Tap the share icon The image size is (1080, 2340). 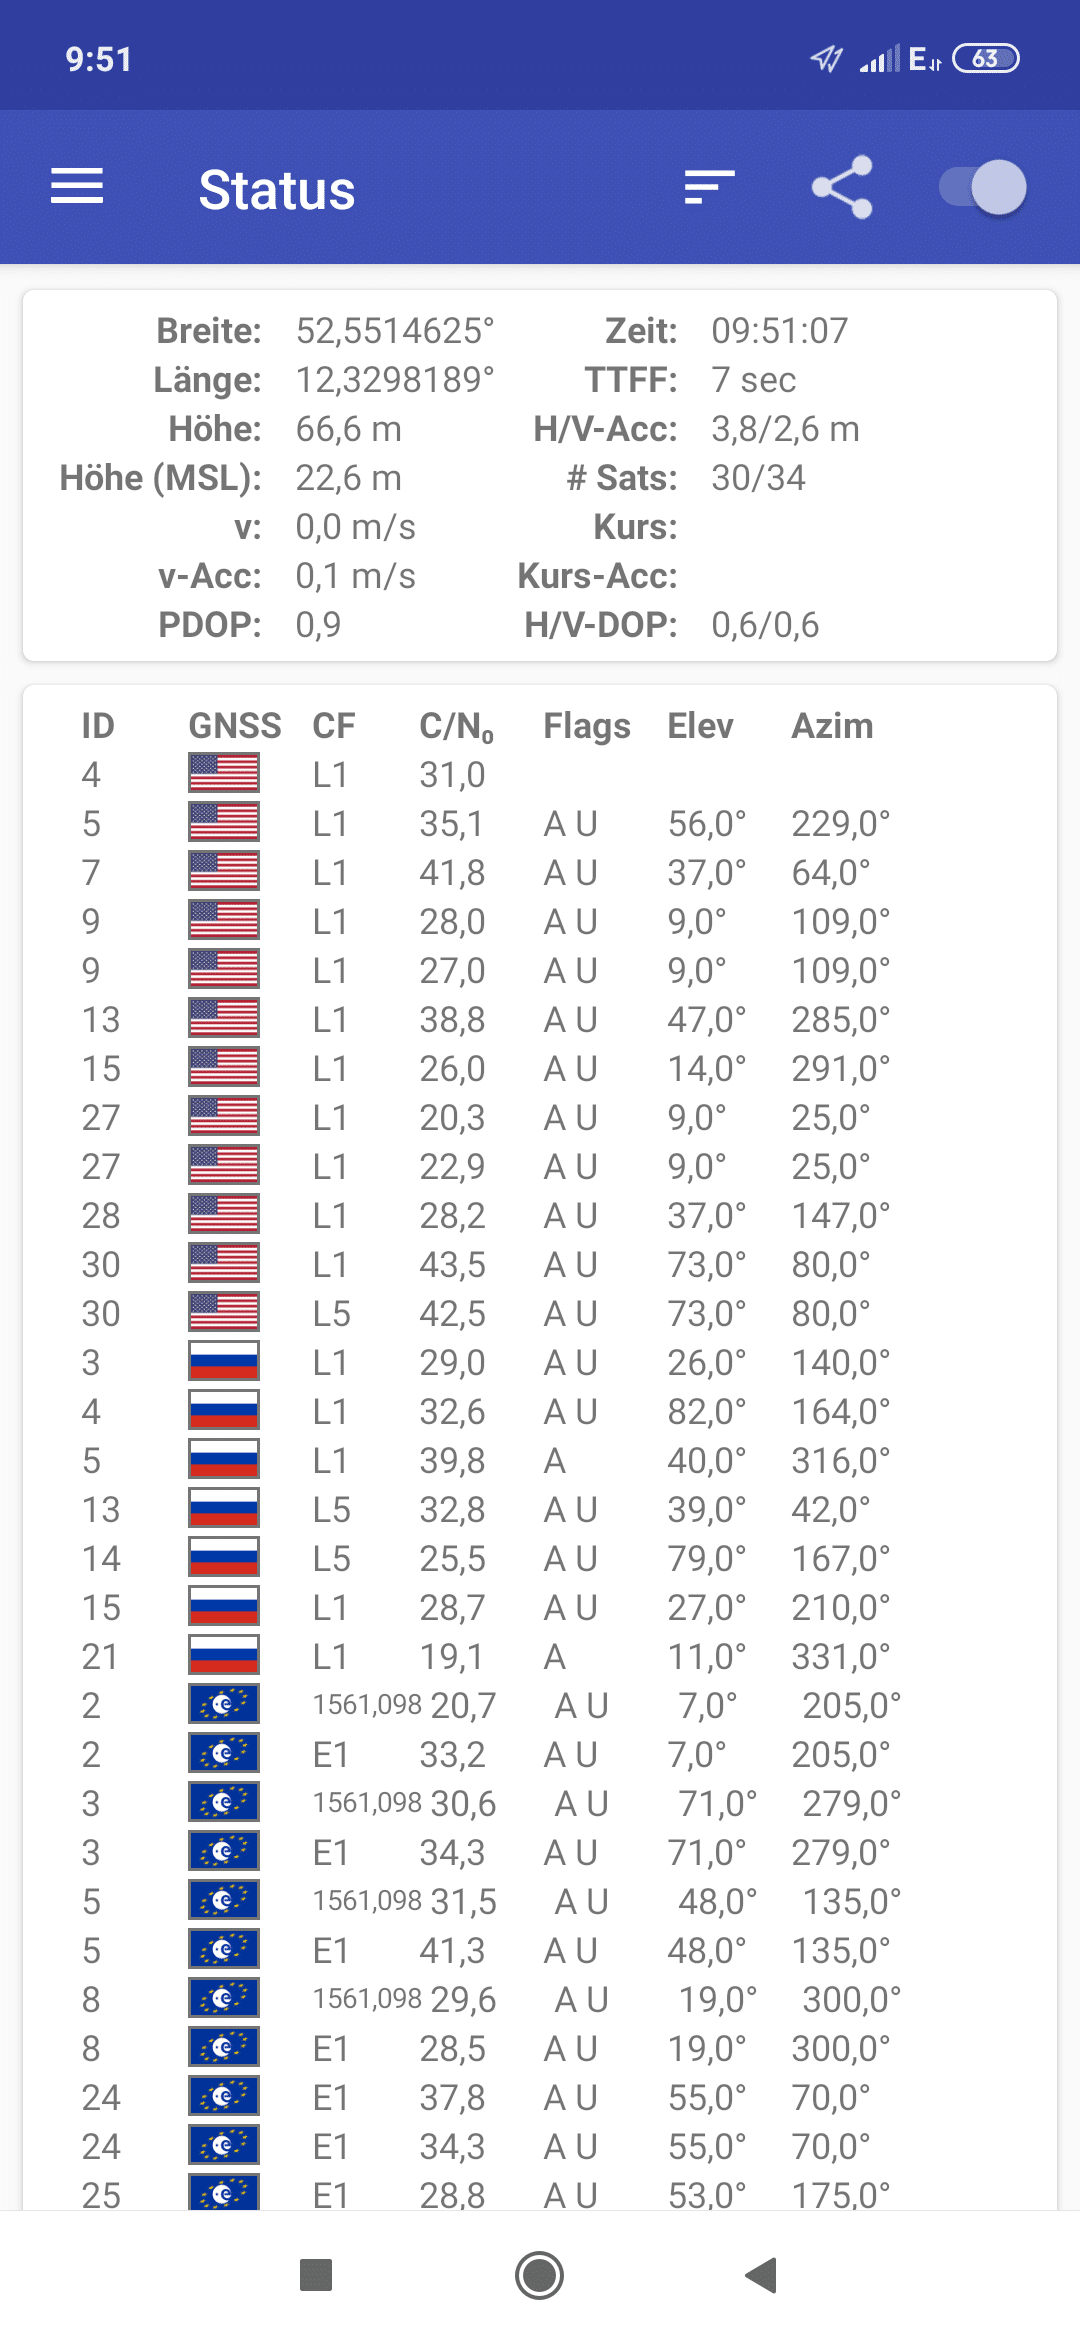[842, 187]
